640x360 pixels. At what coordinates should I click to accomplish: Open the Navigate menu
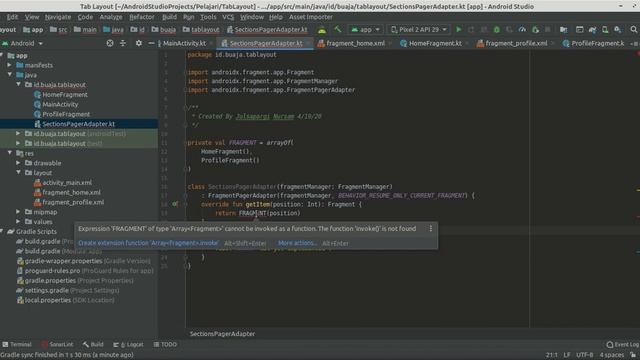(x=58, y=17)
